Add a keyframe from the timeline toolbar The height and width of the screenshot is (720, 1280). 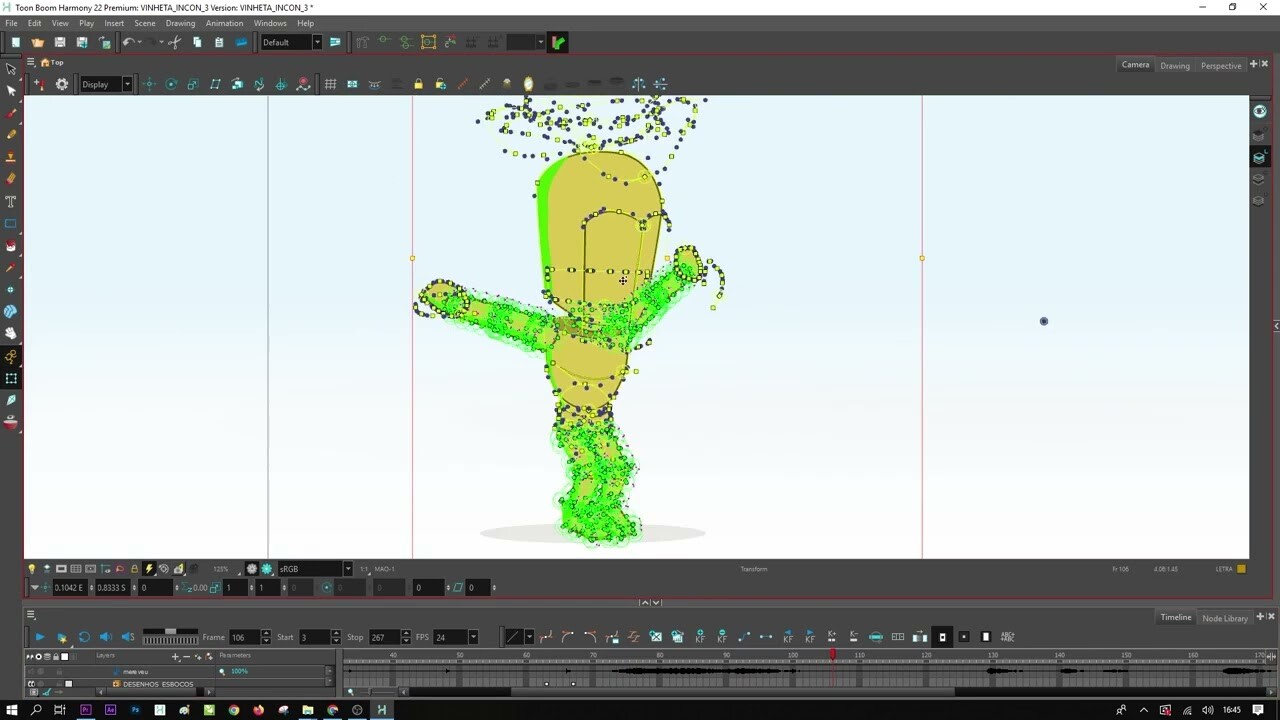tap(700, 637)
